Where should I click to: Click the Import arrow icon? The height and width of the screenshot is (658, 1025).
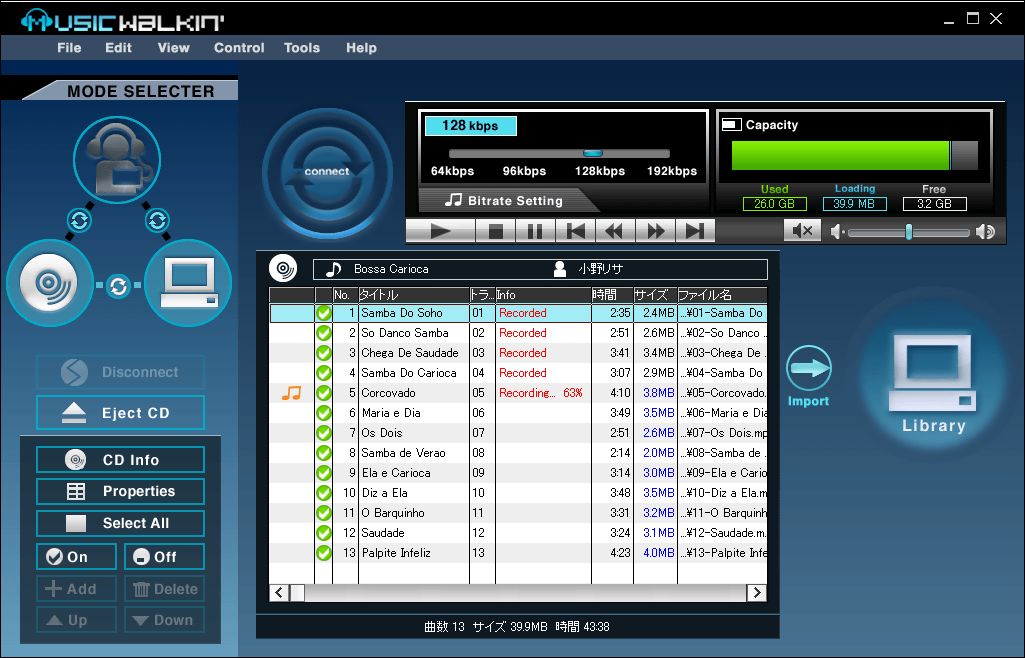click(809, 369)
